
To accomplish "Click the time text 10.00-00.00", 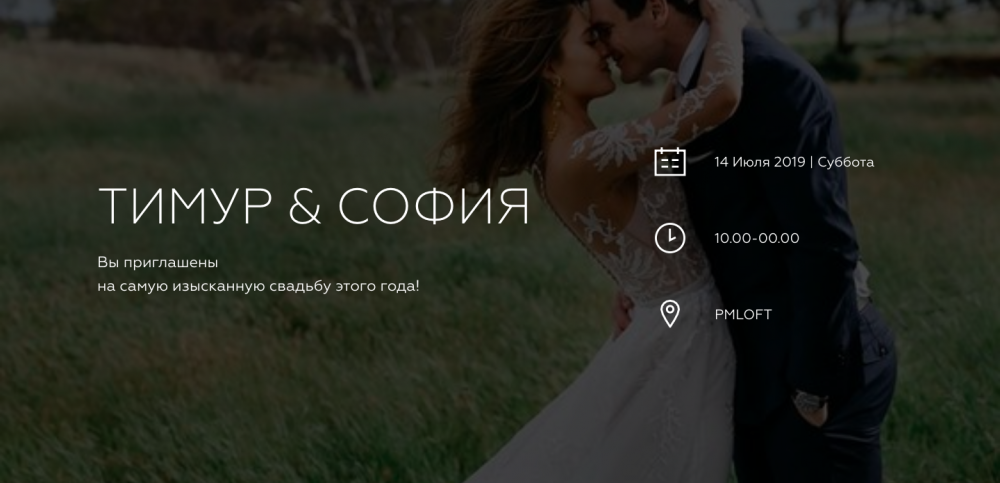I will 756,238.
